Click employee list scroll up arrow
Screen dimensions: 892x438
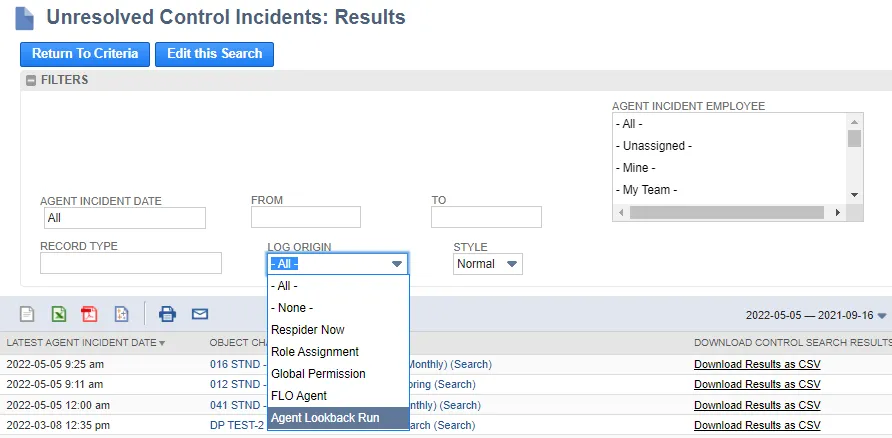click(x=854, y=121)
